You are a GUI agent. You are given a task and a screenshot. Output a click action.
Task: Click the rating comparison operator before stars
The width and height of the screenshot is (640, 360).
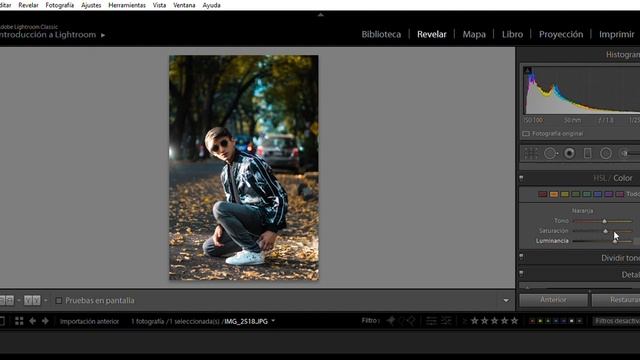(464, 321)
